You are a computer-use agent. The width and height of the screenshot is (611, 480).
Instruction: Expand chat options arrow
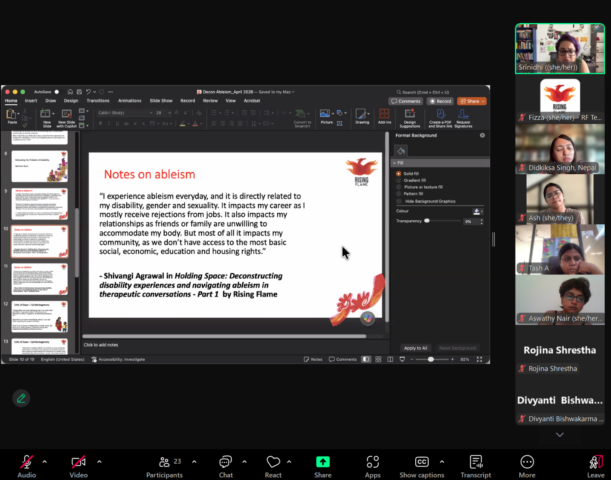[244, 462]
